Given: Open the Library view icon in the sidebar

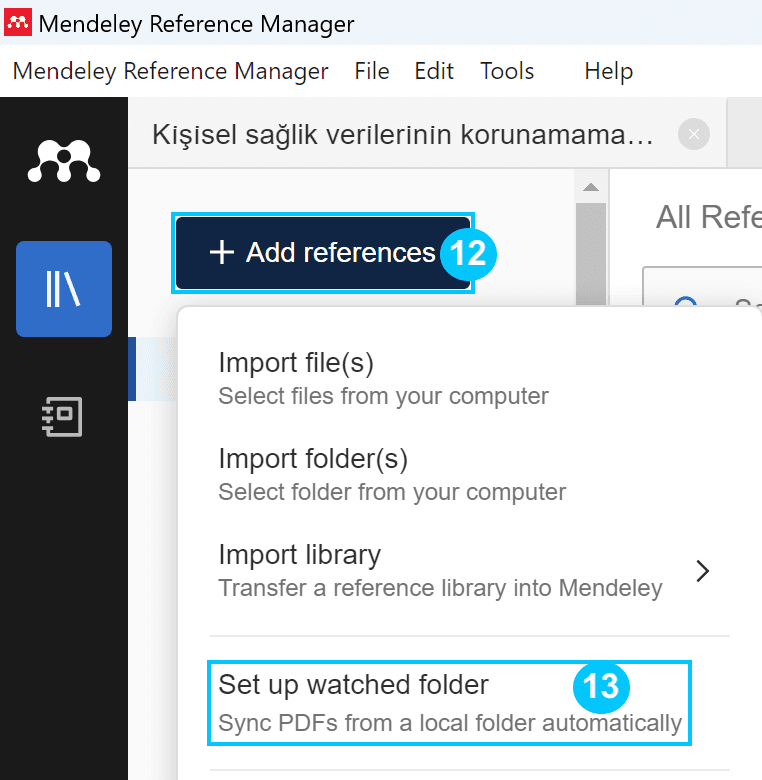Looking at the screenshot, I should pyautogui.click(x=64, y=289).
